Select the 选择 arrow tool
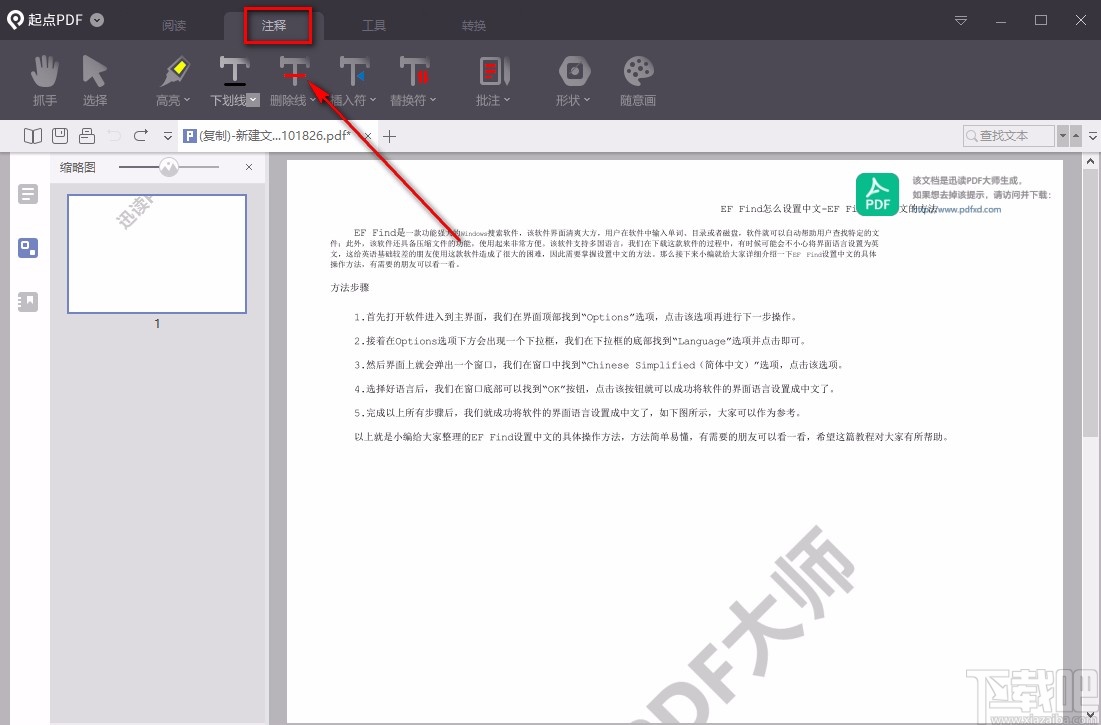 [95, 81]
